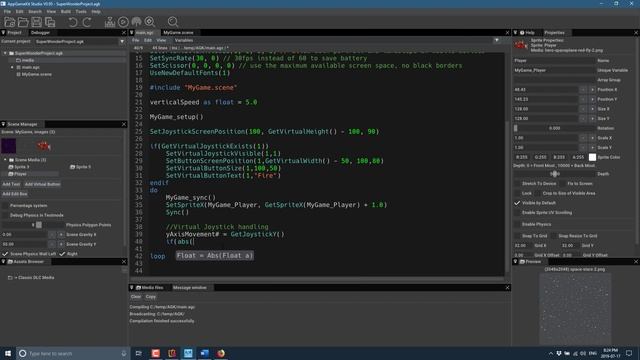Screen dimensions: 640x360
Task: Click the Undo arrow icon
Action: (73, 22)
